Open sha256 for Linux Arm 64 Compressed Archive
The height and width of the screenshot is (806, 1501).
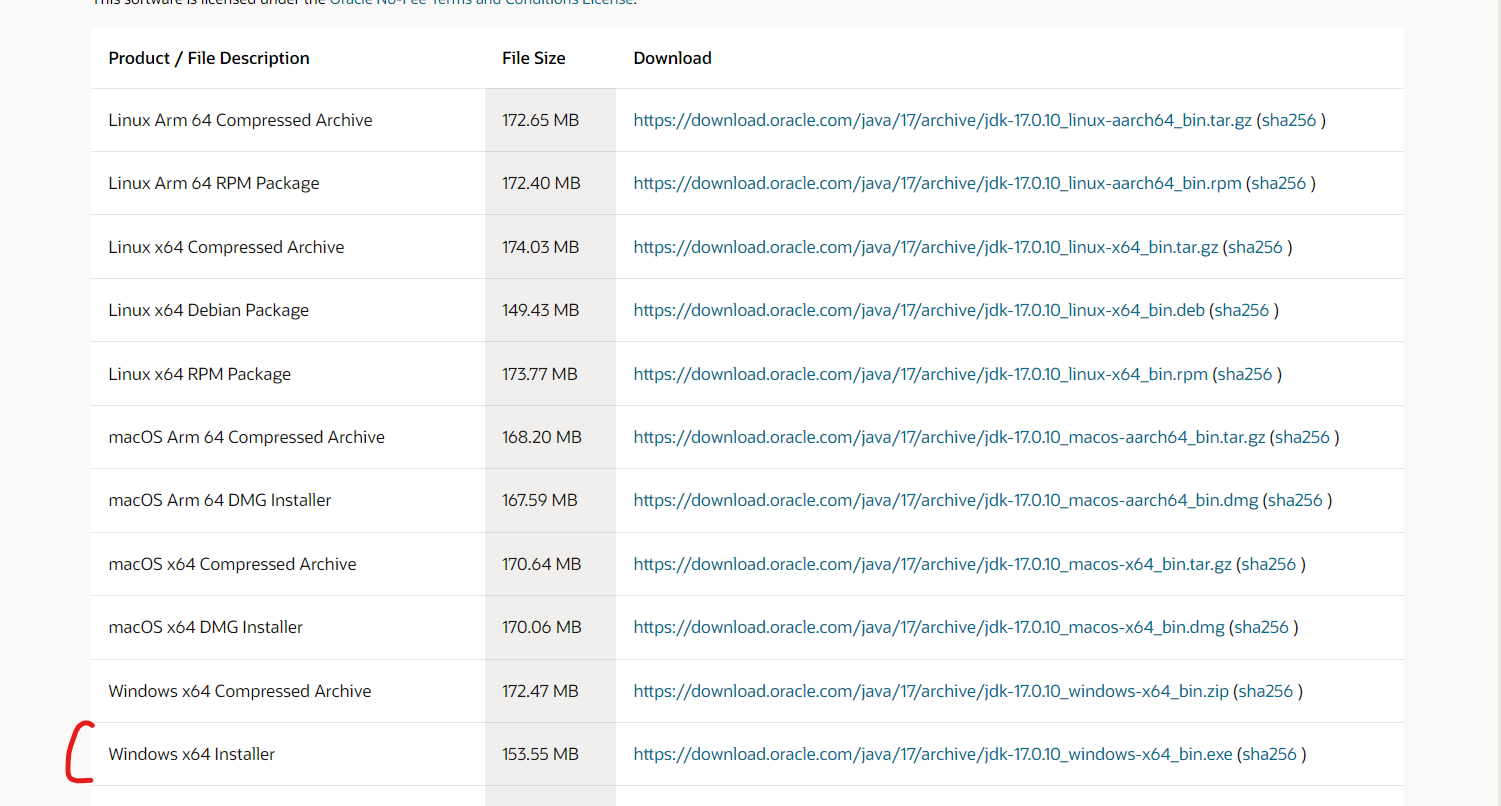tap(1290, 120)
